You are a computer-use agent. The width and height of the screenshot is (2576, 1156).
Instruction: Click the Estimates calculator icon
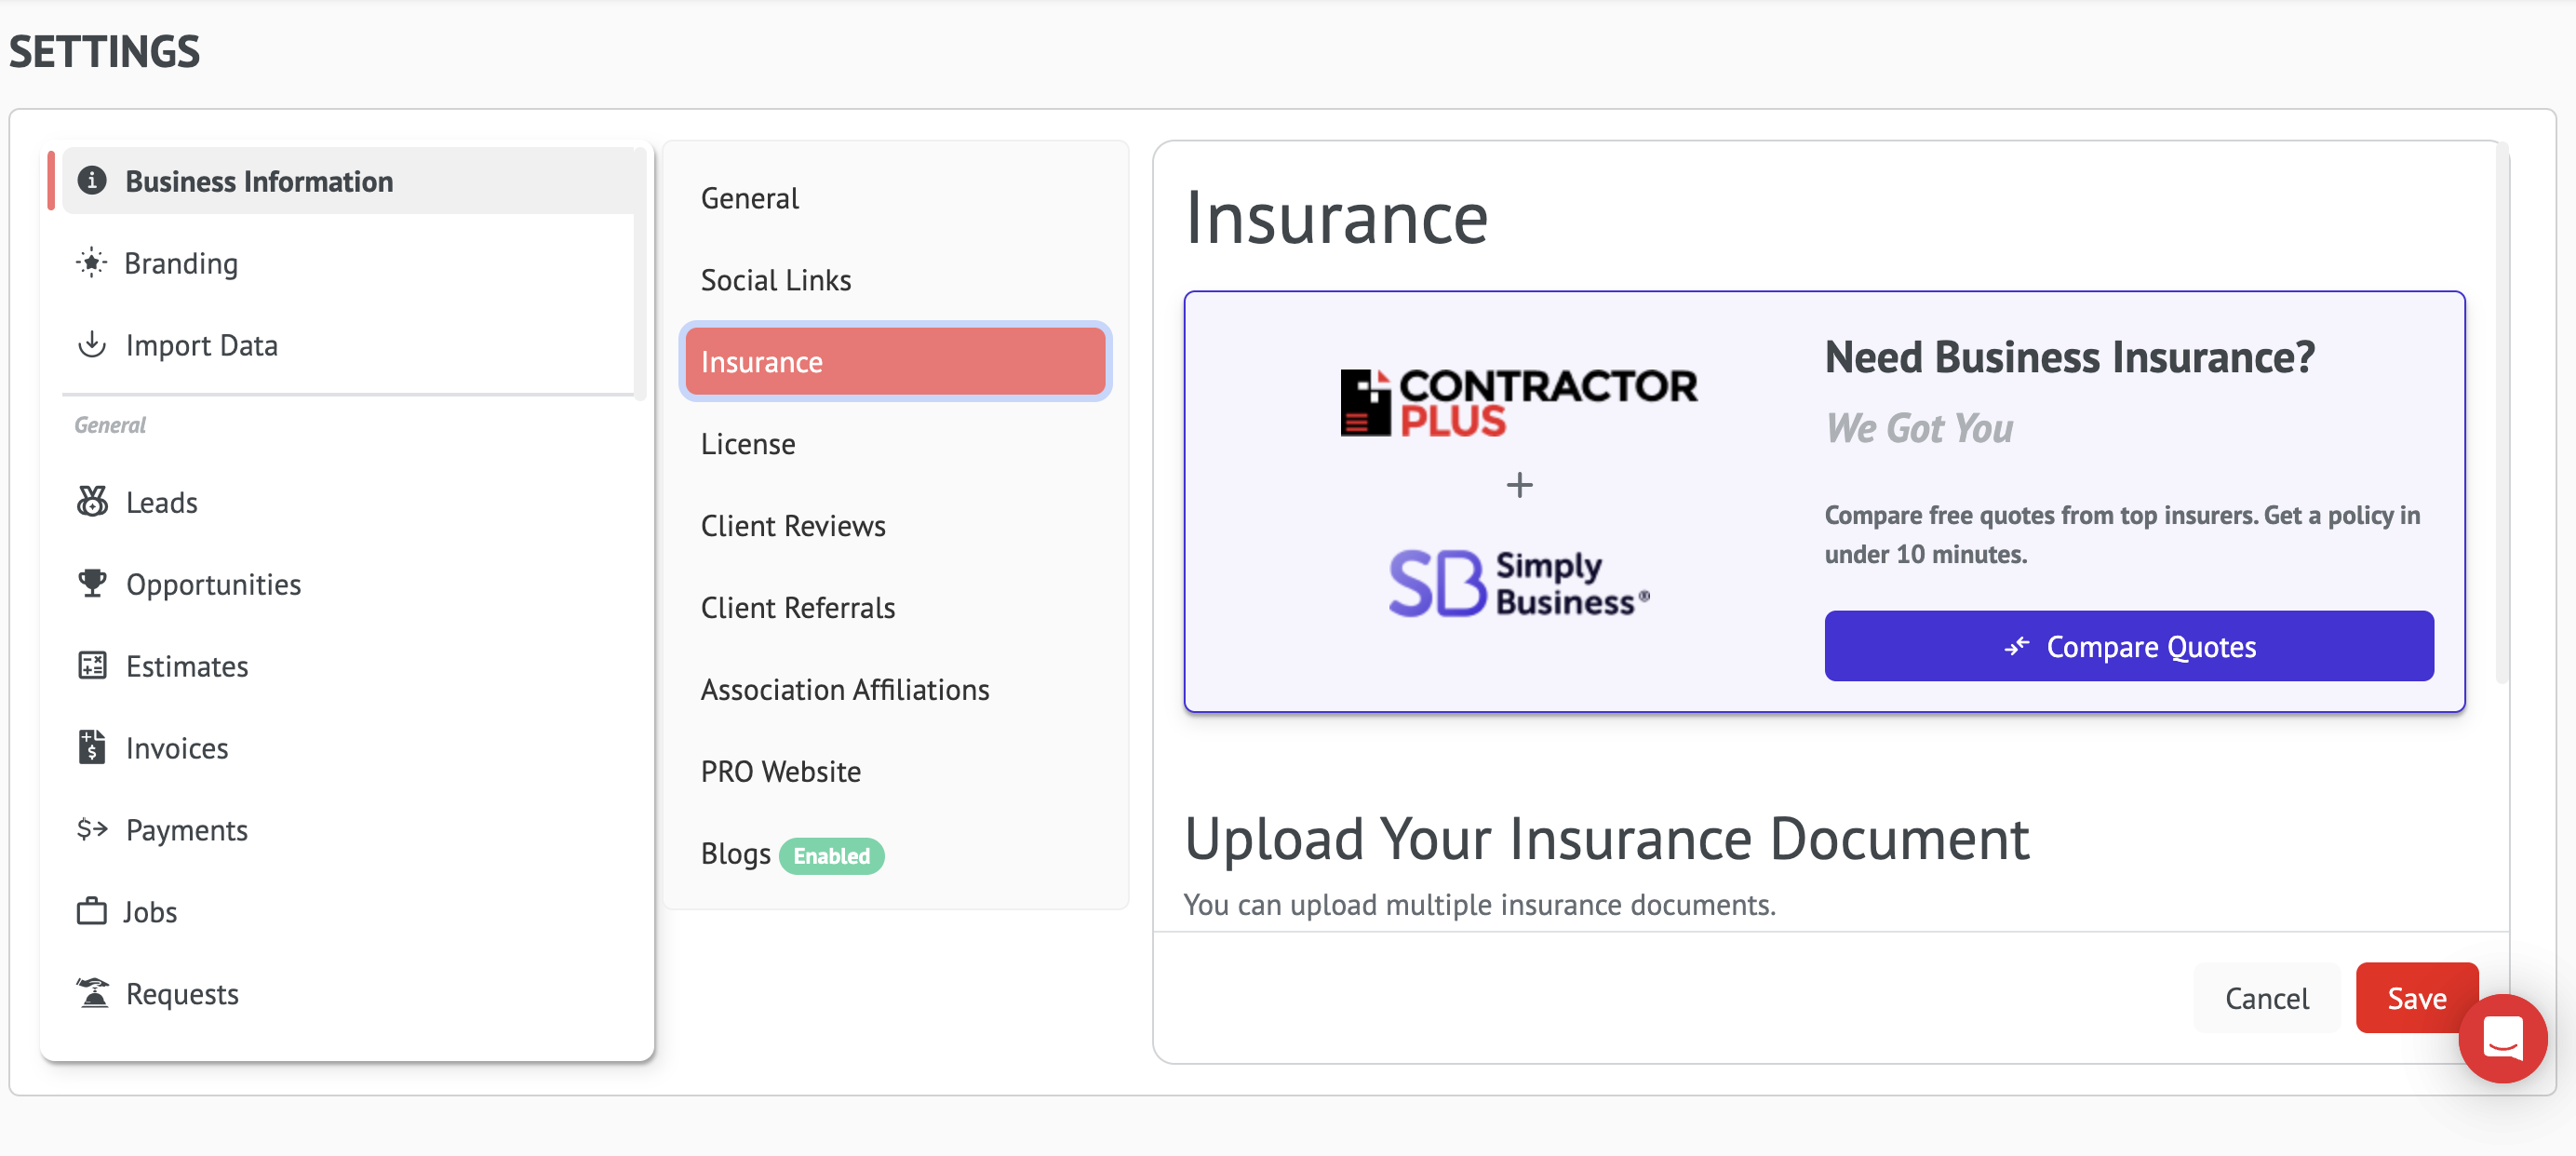pyautogui.click(x=92, y=665)
